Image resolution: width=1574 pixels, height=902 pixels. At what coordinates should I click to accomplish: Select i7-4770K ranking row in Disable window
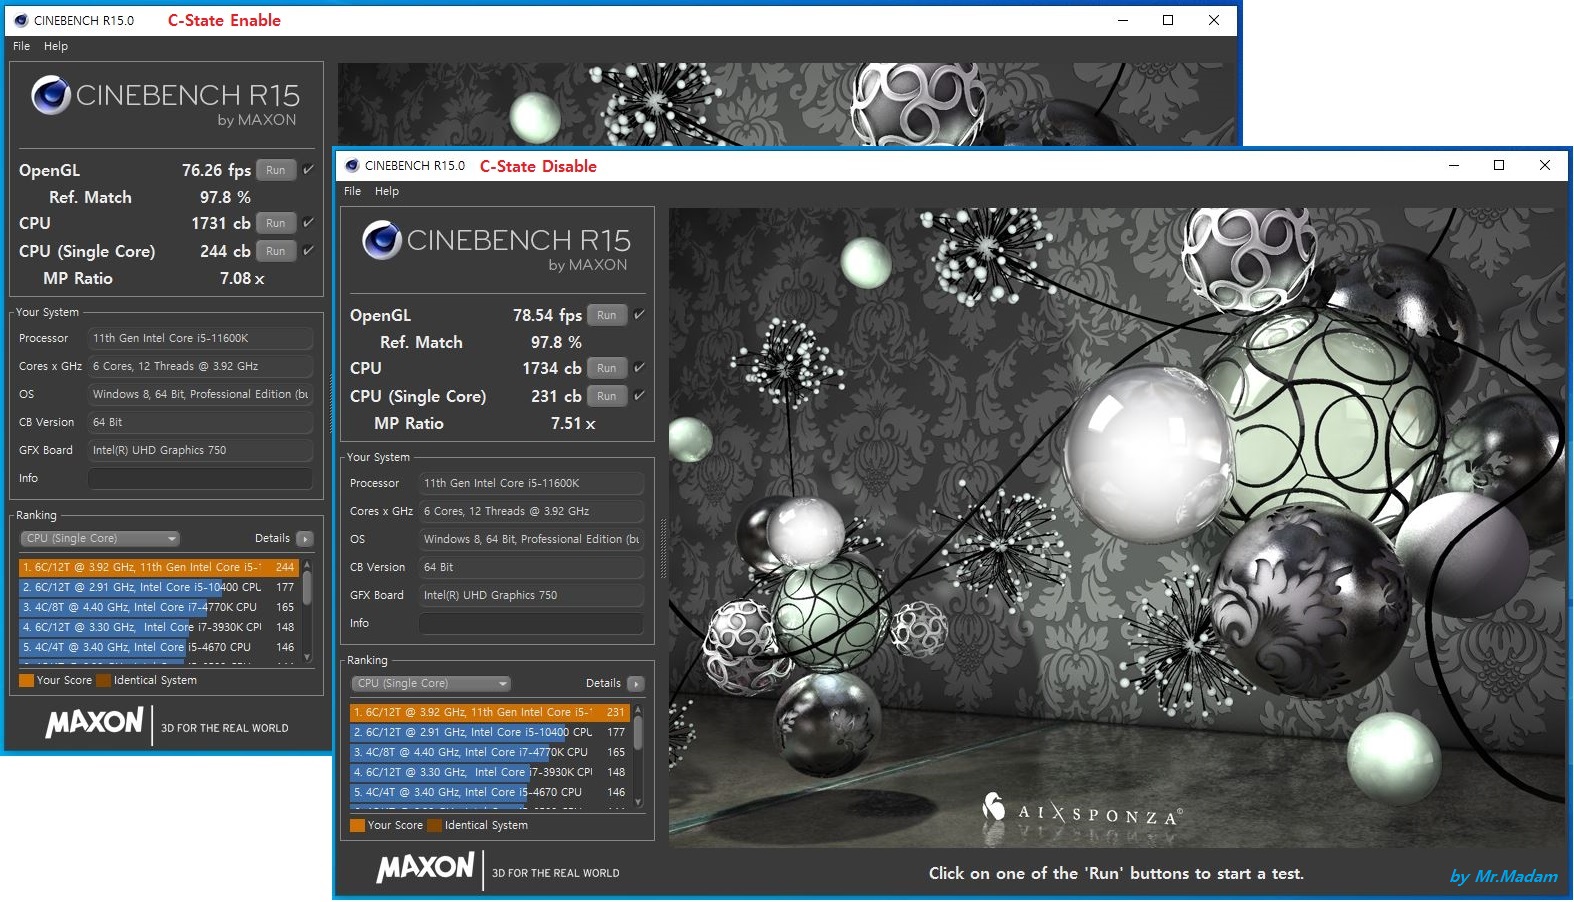click(490, 753)
